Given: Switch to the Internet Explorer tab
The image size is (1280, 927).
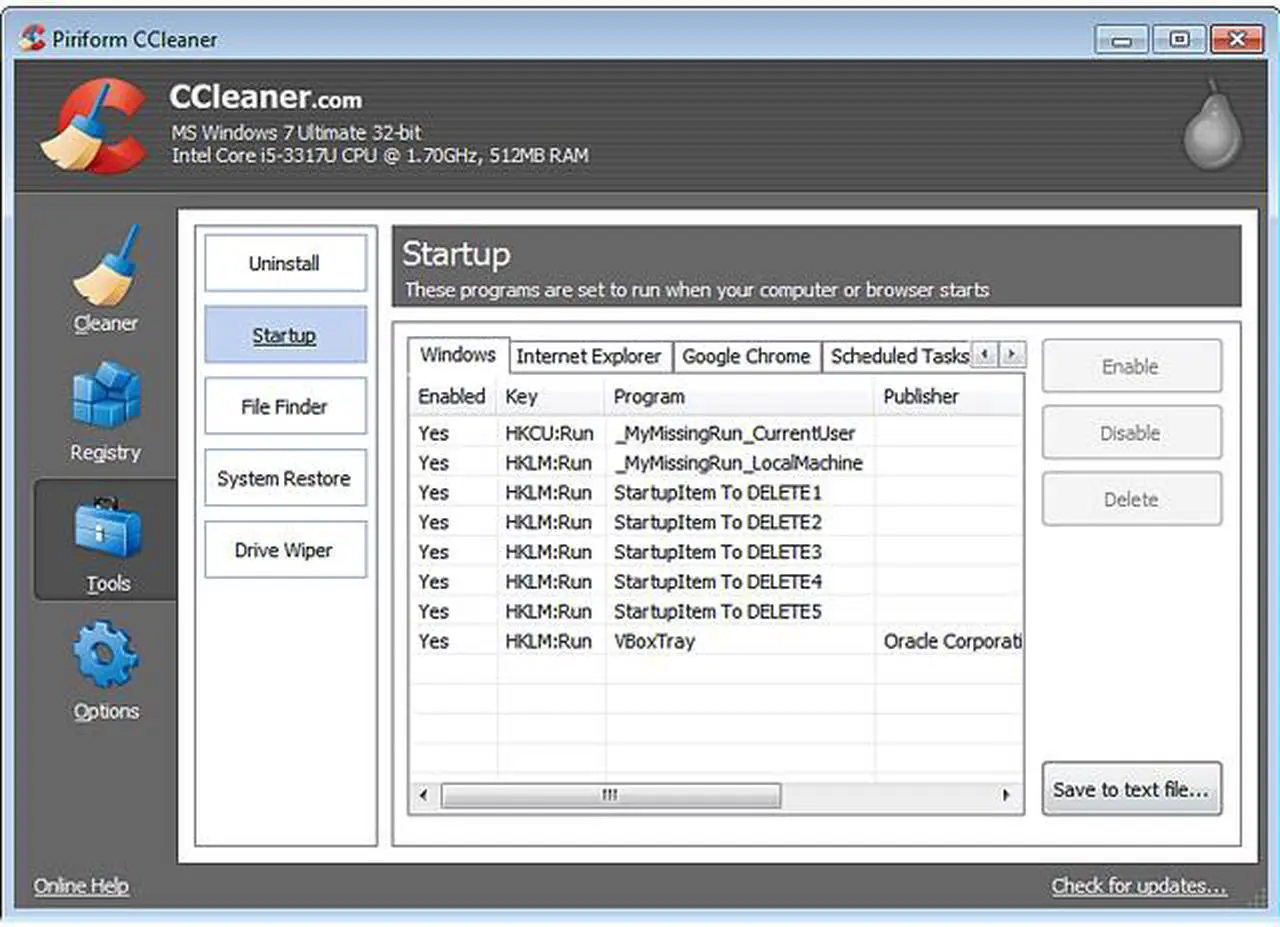Looking at the screenshot, I should tap(588, 356).
